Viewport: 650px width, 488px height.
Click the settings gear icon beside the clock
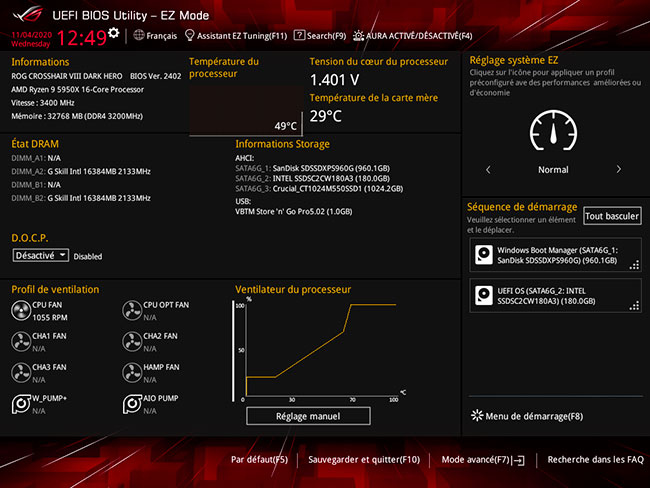pyautogui.click(x=114, y=33)
